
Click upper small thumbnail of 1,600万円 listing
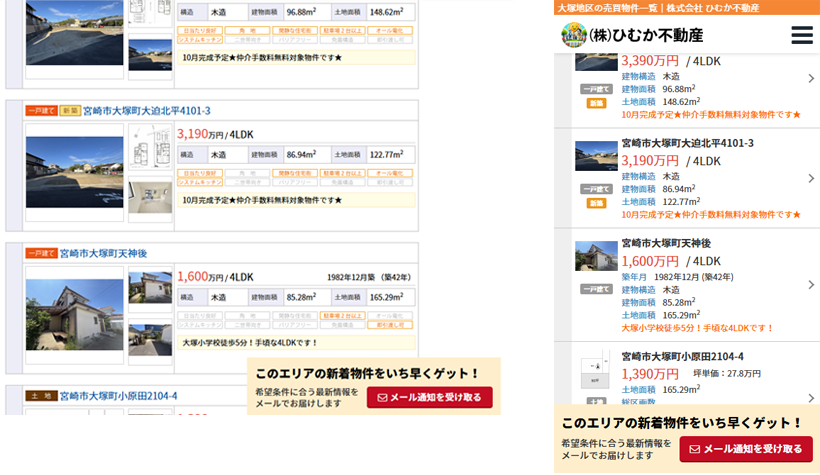pos(150,287)
